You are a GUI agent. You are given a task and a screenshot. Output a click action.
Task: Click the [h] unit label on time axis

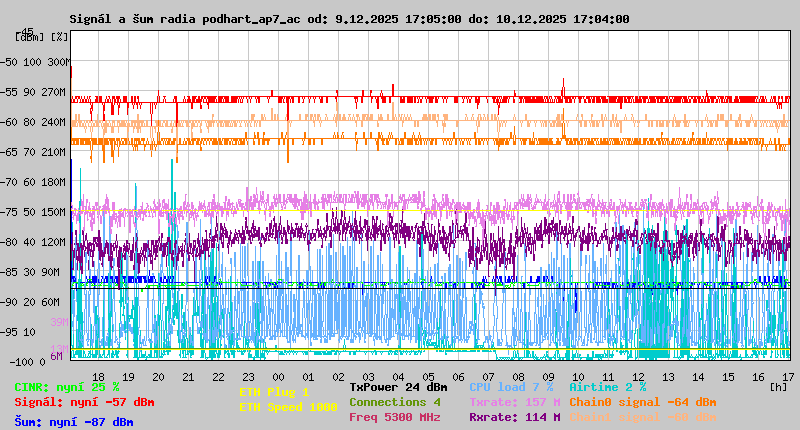778,386
